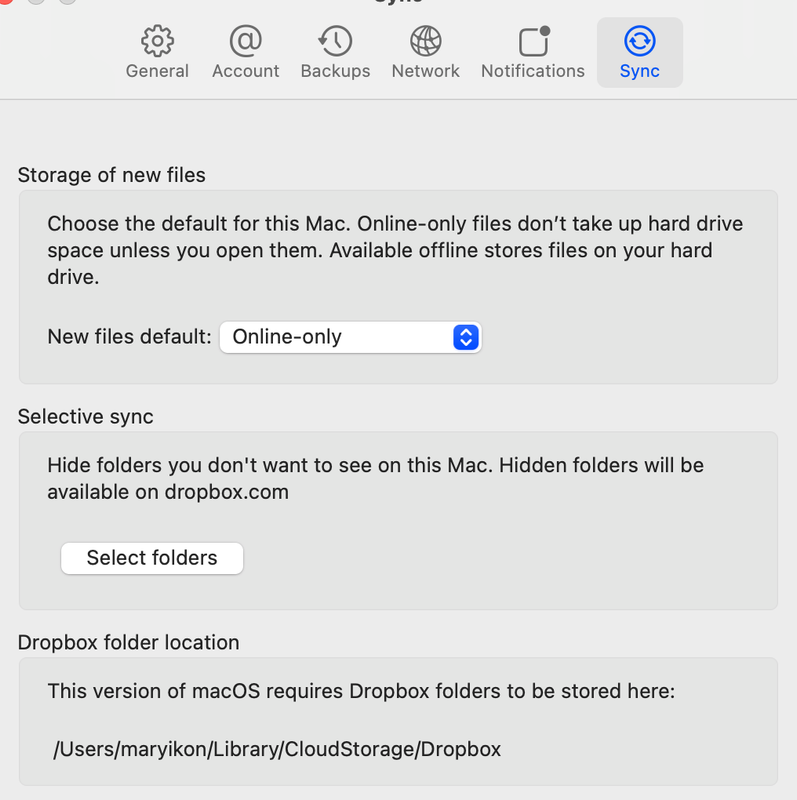Switch to the General tab label
This screenshot has height=800, width=797.
[x=157, y=71]
